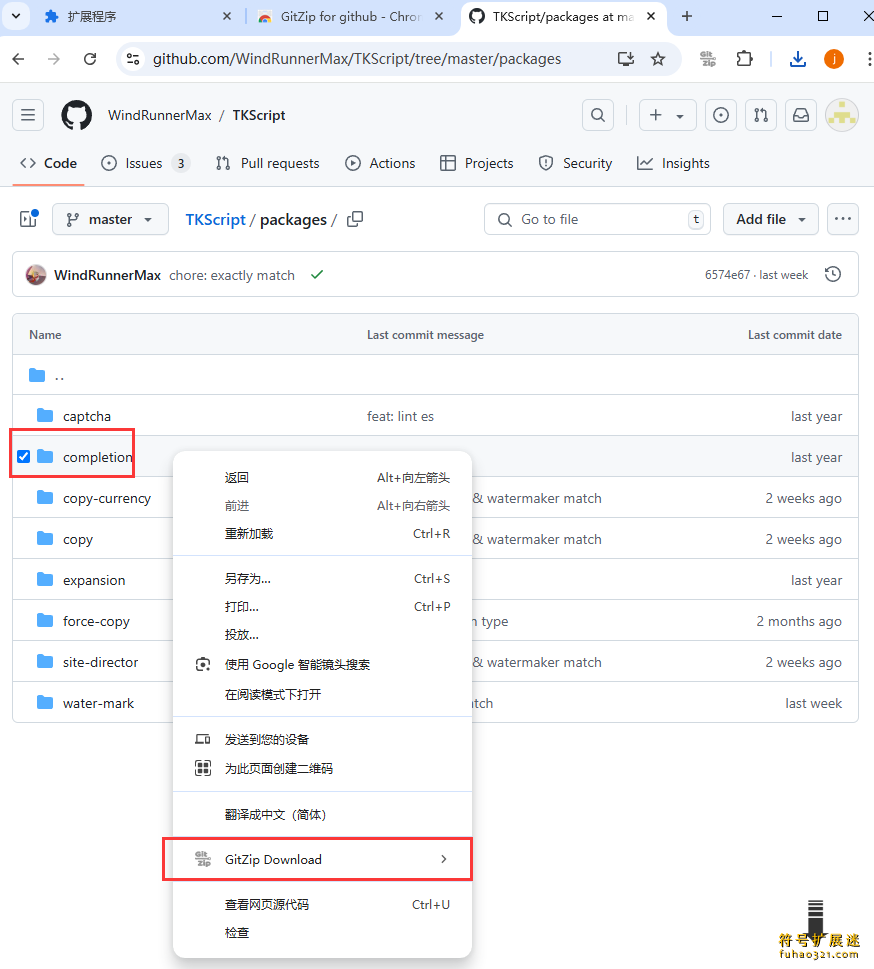Open the GitHub home logo
Viewport: 874px width, 969px height.
77,115
